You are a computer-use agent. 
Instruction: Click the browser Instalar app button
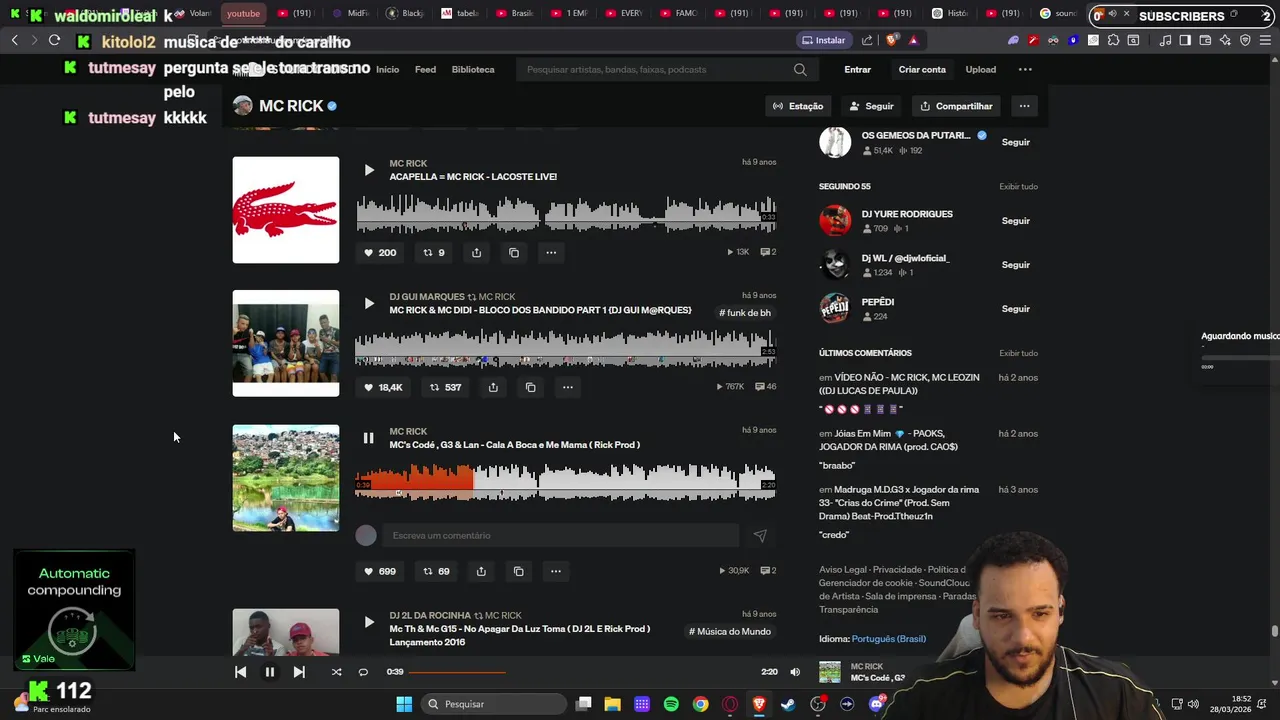[x=823, y=40]
